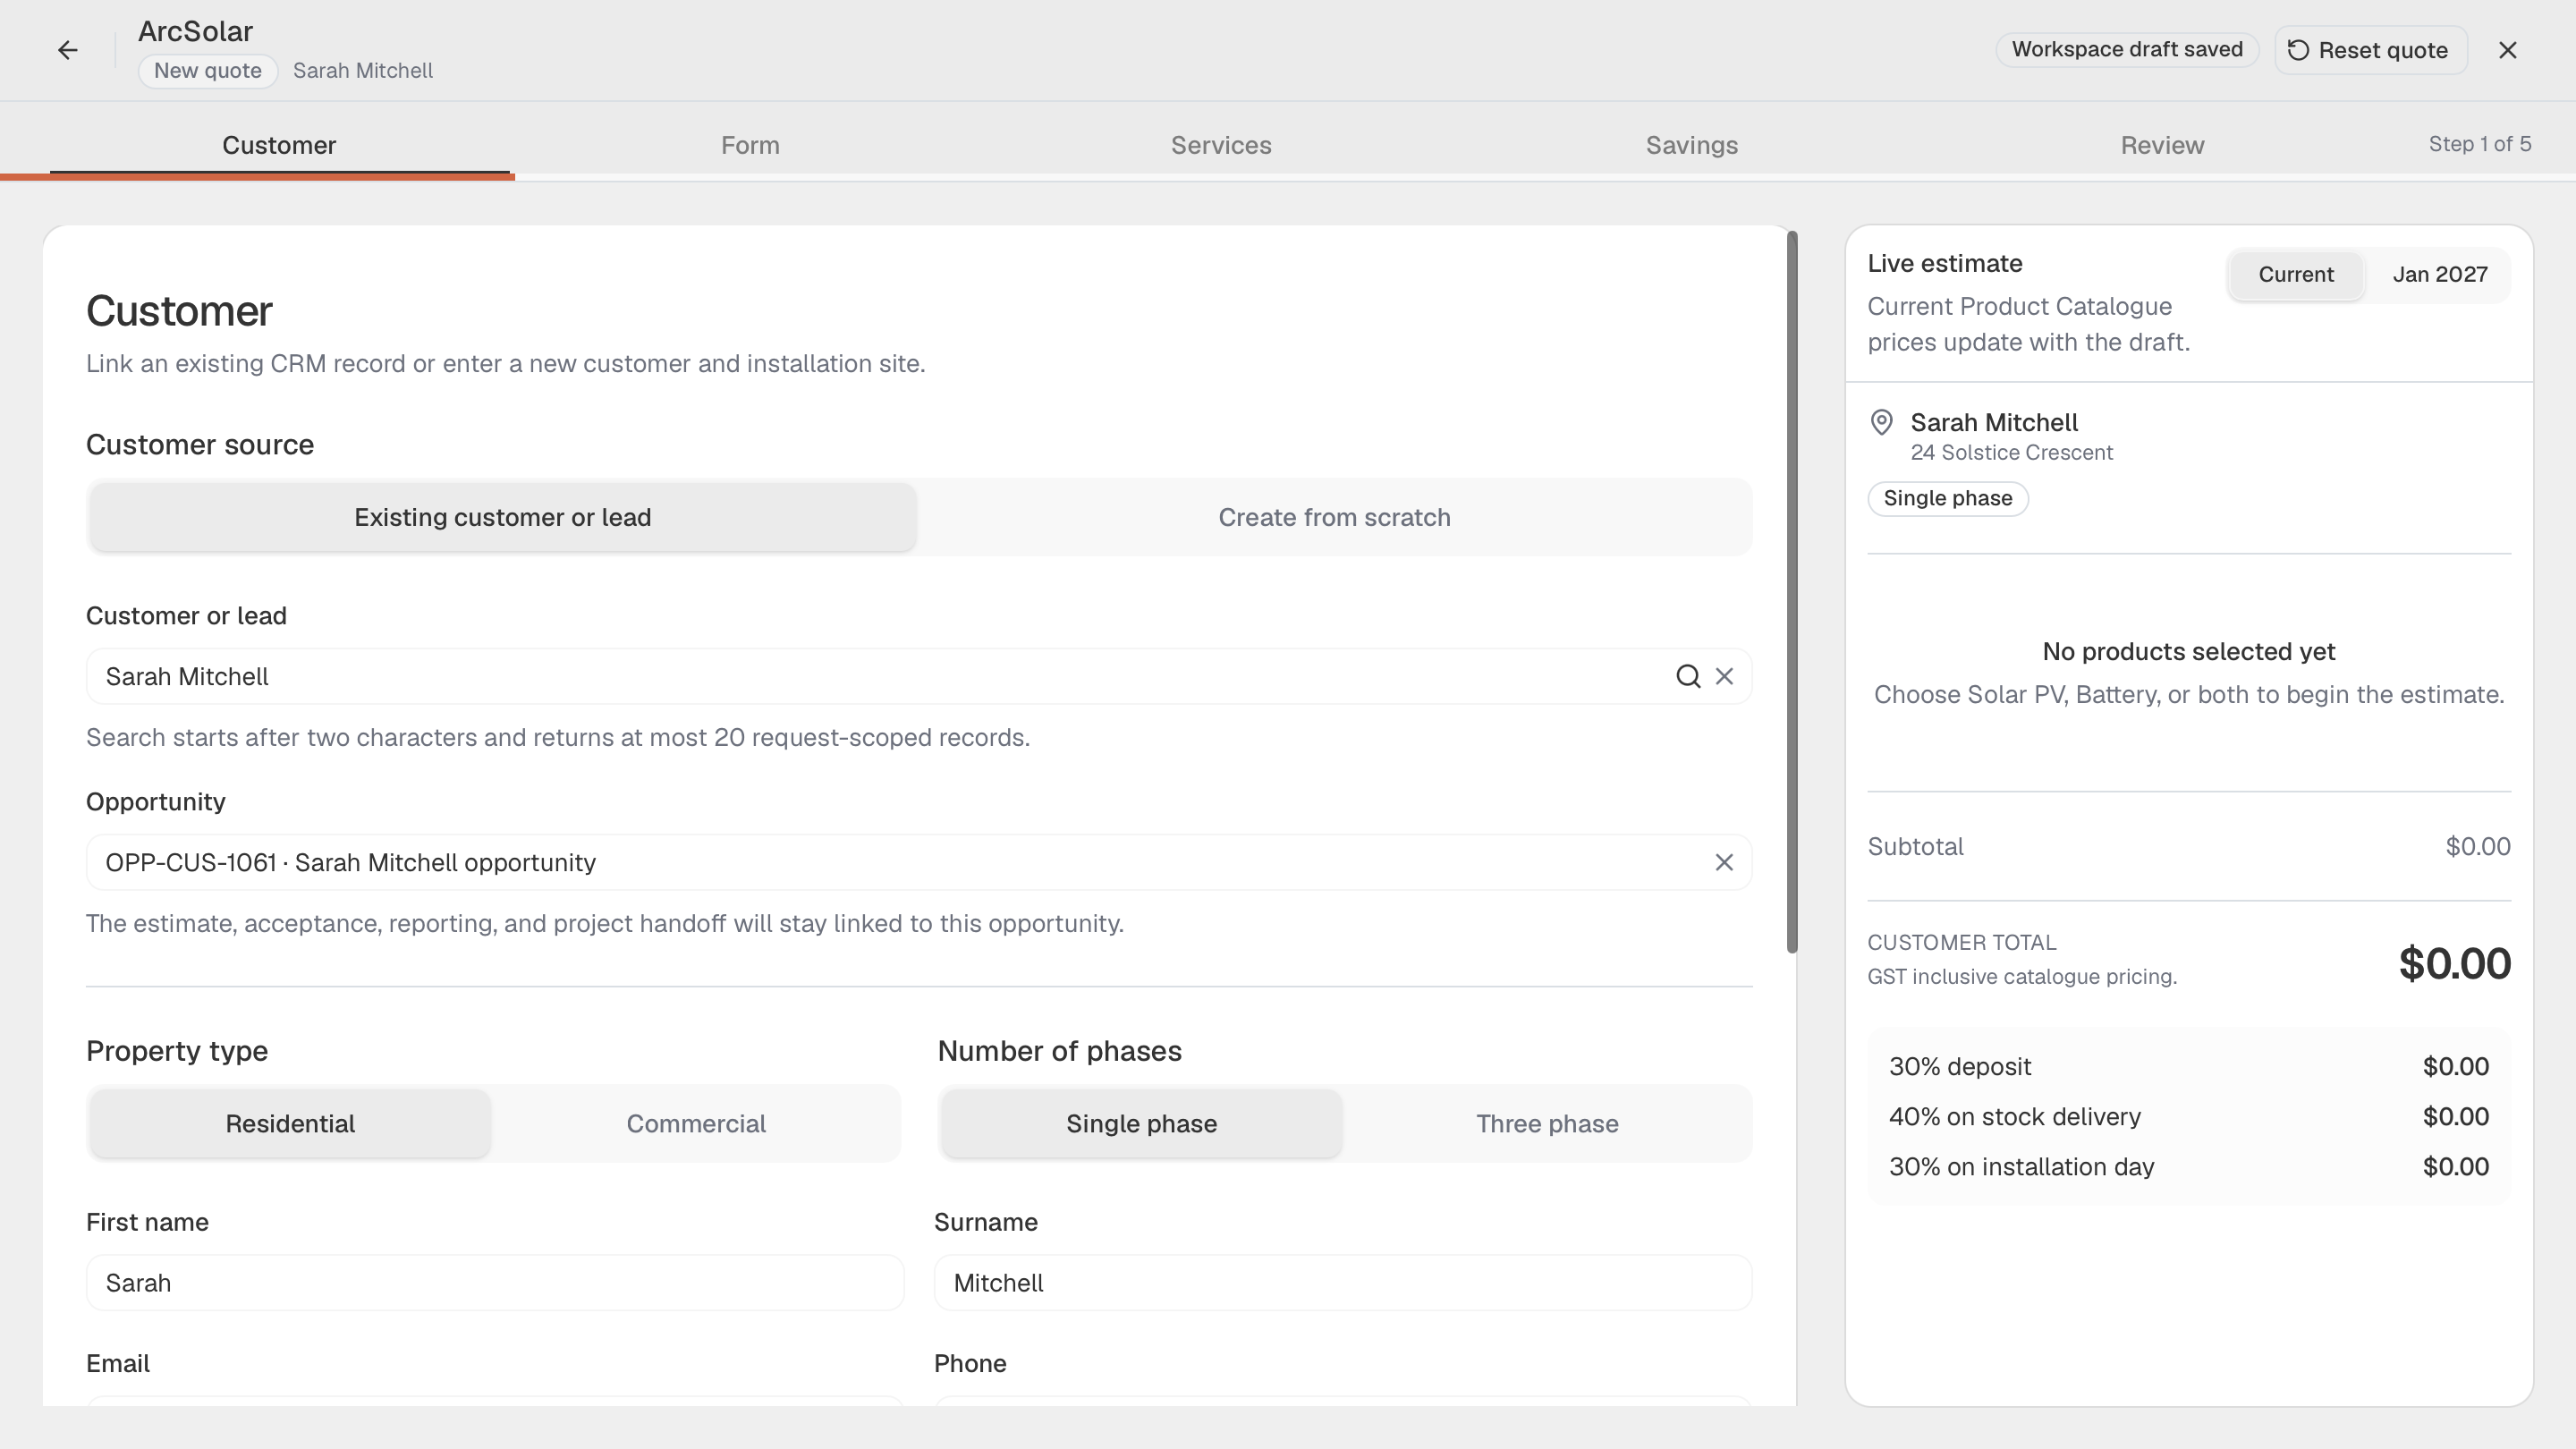Click the Single phase tag in Live estimate
The height and width of the screenshot is (1449, 2576).
(x=1948, y=498)
